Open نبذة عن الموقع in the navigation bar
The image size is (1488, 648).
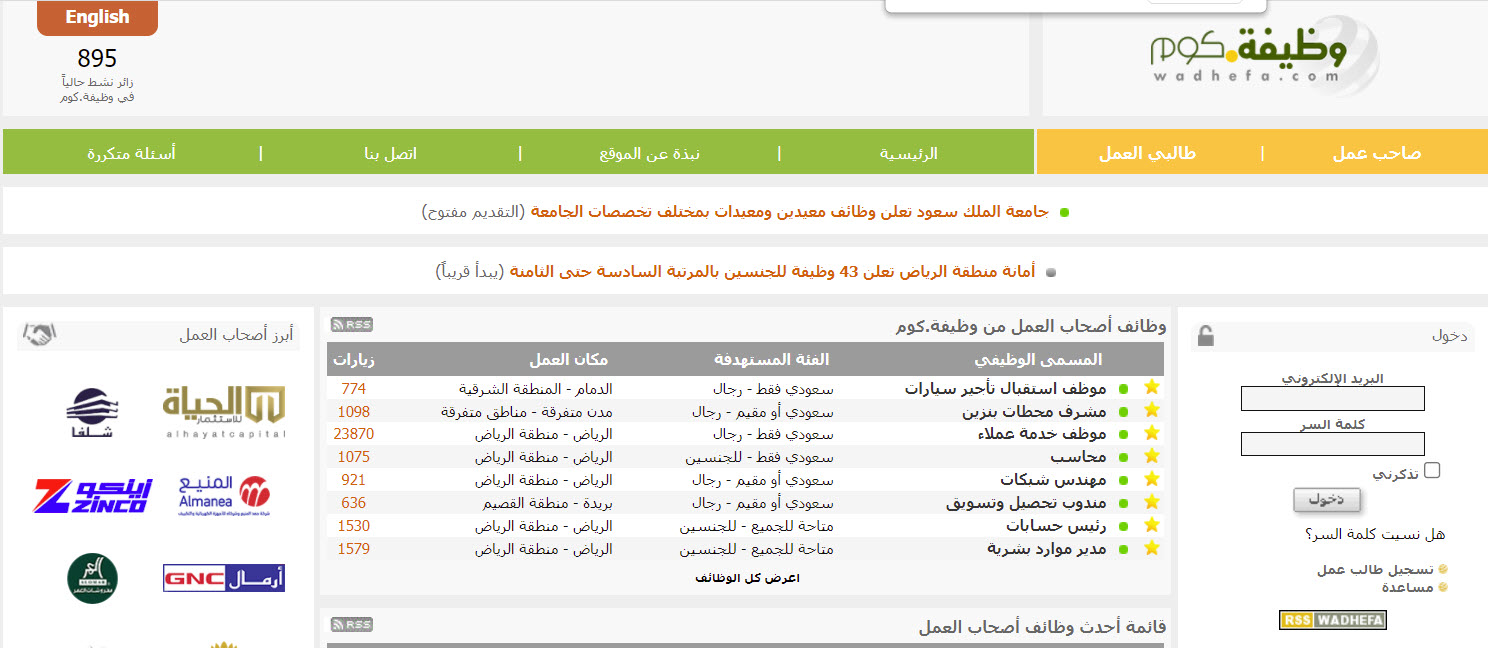coord(649,153)
